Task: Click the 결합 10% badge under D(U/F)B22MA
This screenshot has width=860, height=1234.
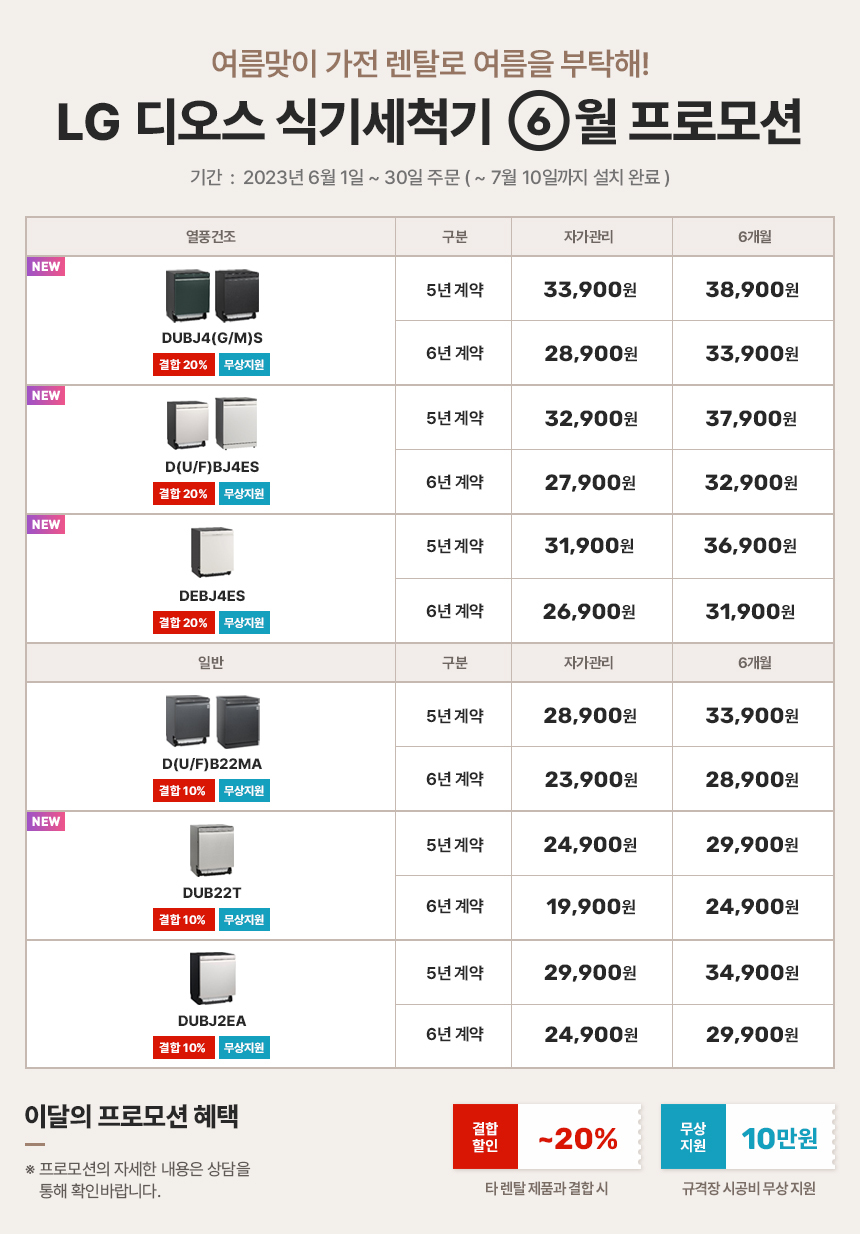Action: tap(183, 791)
